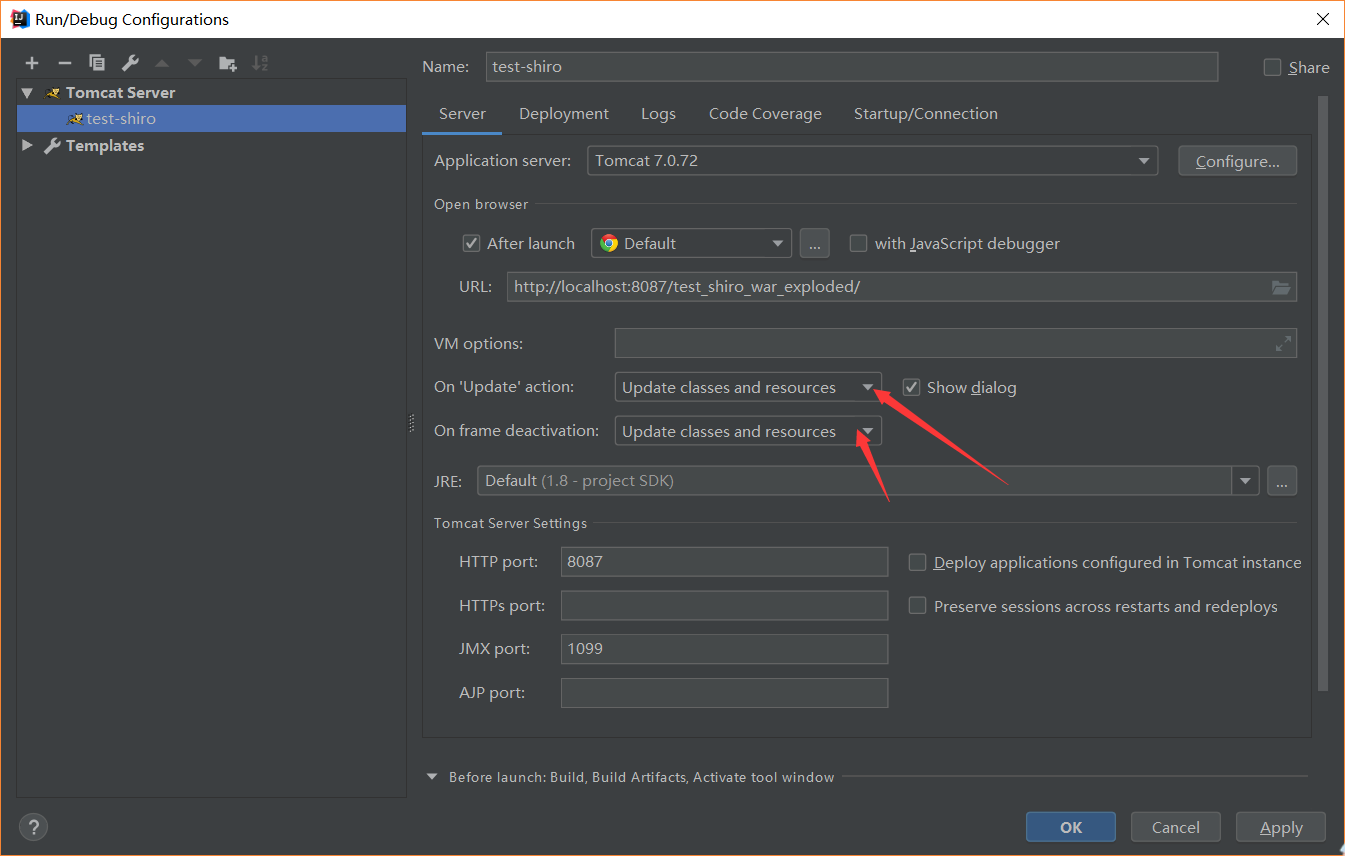The image size is (1345, 856).
Task: Click the Create New Folder icon
Action: (228, 63)
